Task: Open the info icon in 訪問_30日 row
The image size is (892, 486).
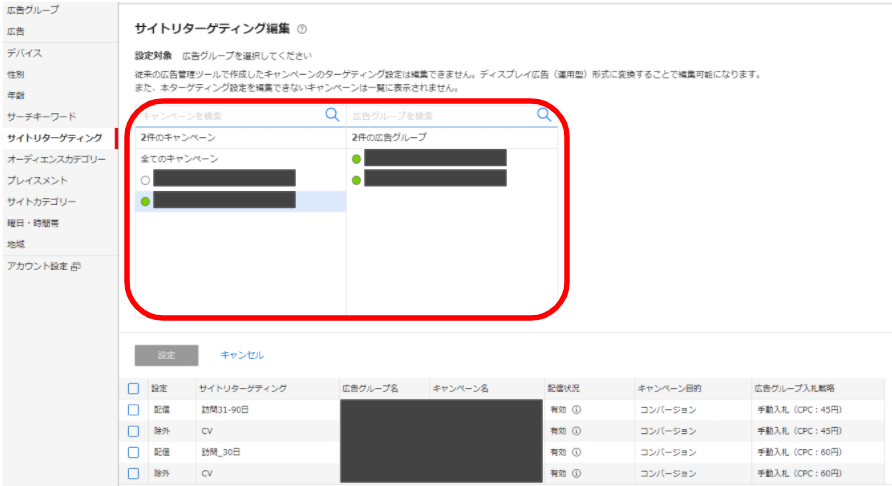Action: (577, 452)
